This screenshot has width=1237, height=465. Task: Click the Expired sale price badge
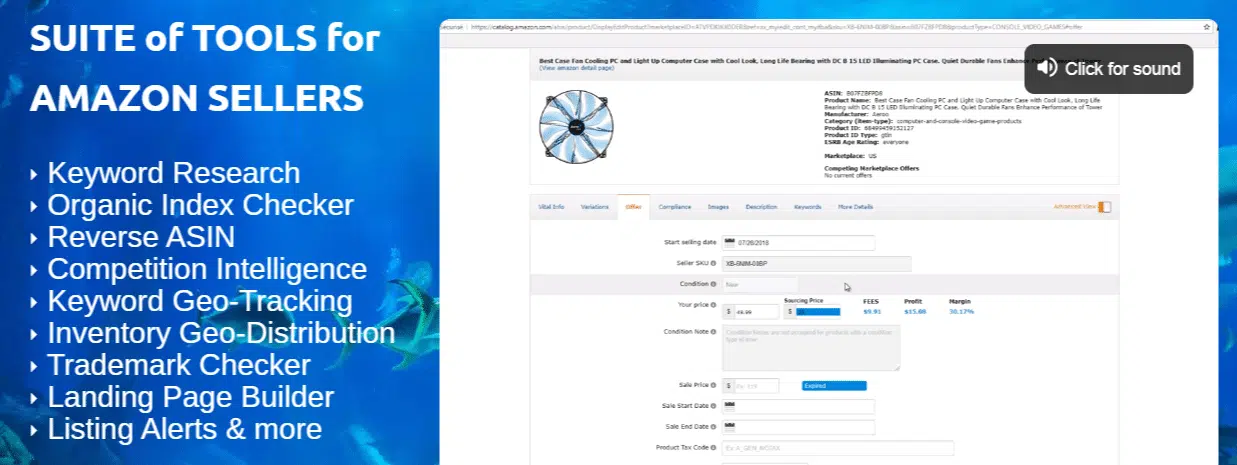point(833,385)
